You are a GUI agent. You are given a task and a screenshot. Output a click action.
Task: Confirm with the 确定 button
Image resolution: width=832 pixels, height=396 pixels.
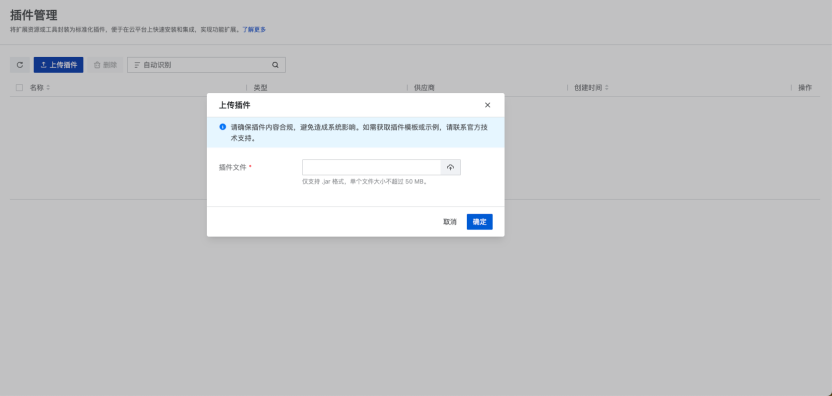pyautogui.click(x=480, y=222)
